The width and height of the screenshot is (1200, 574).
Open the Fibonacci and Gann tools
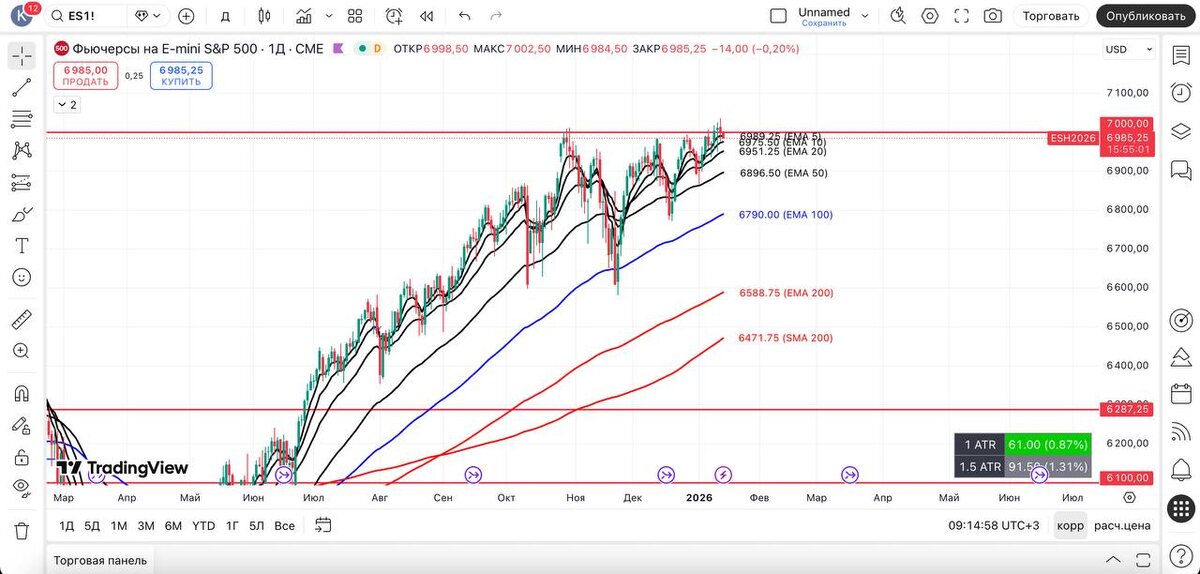[x=21, y=119]
